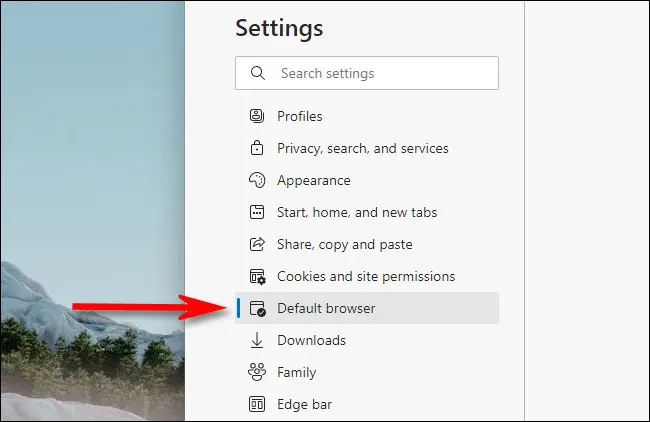650x422 pixels.
Task: Go to Start, home, and new tabs
Action: (357, 212)
